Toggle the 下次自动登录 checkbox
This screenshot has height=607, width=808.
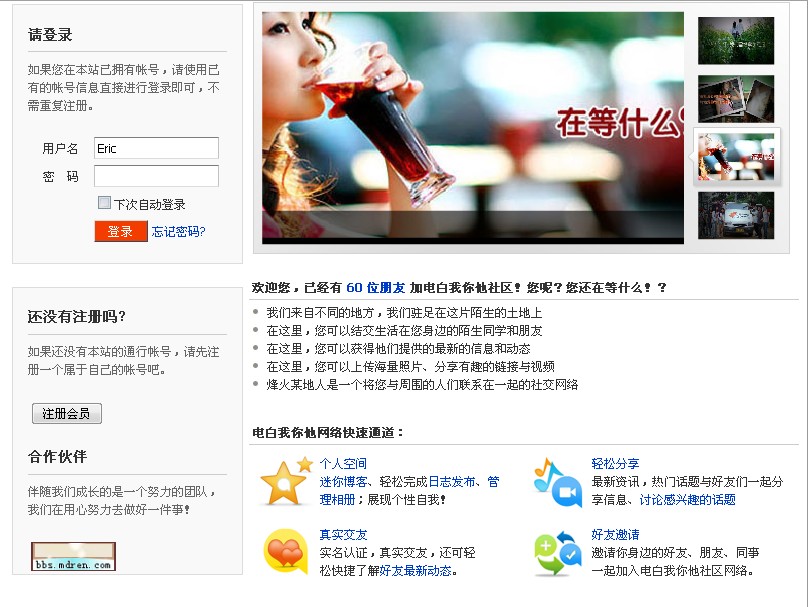tap(104, 203)
